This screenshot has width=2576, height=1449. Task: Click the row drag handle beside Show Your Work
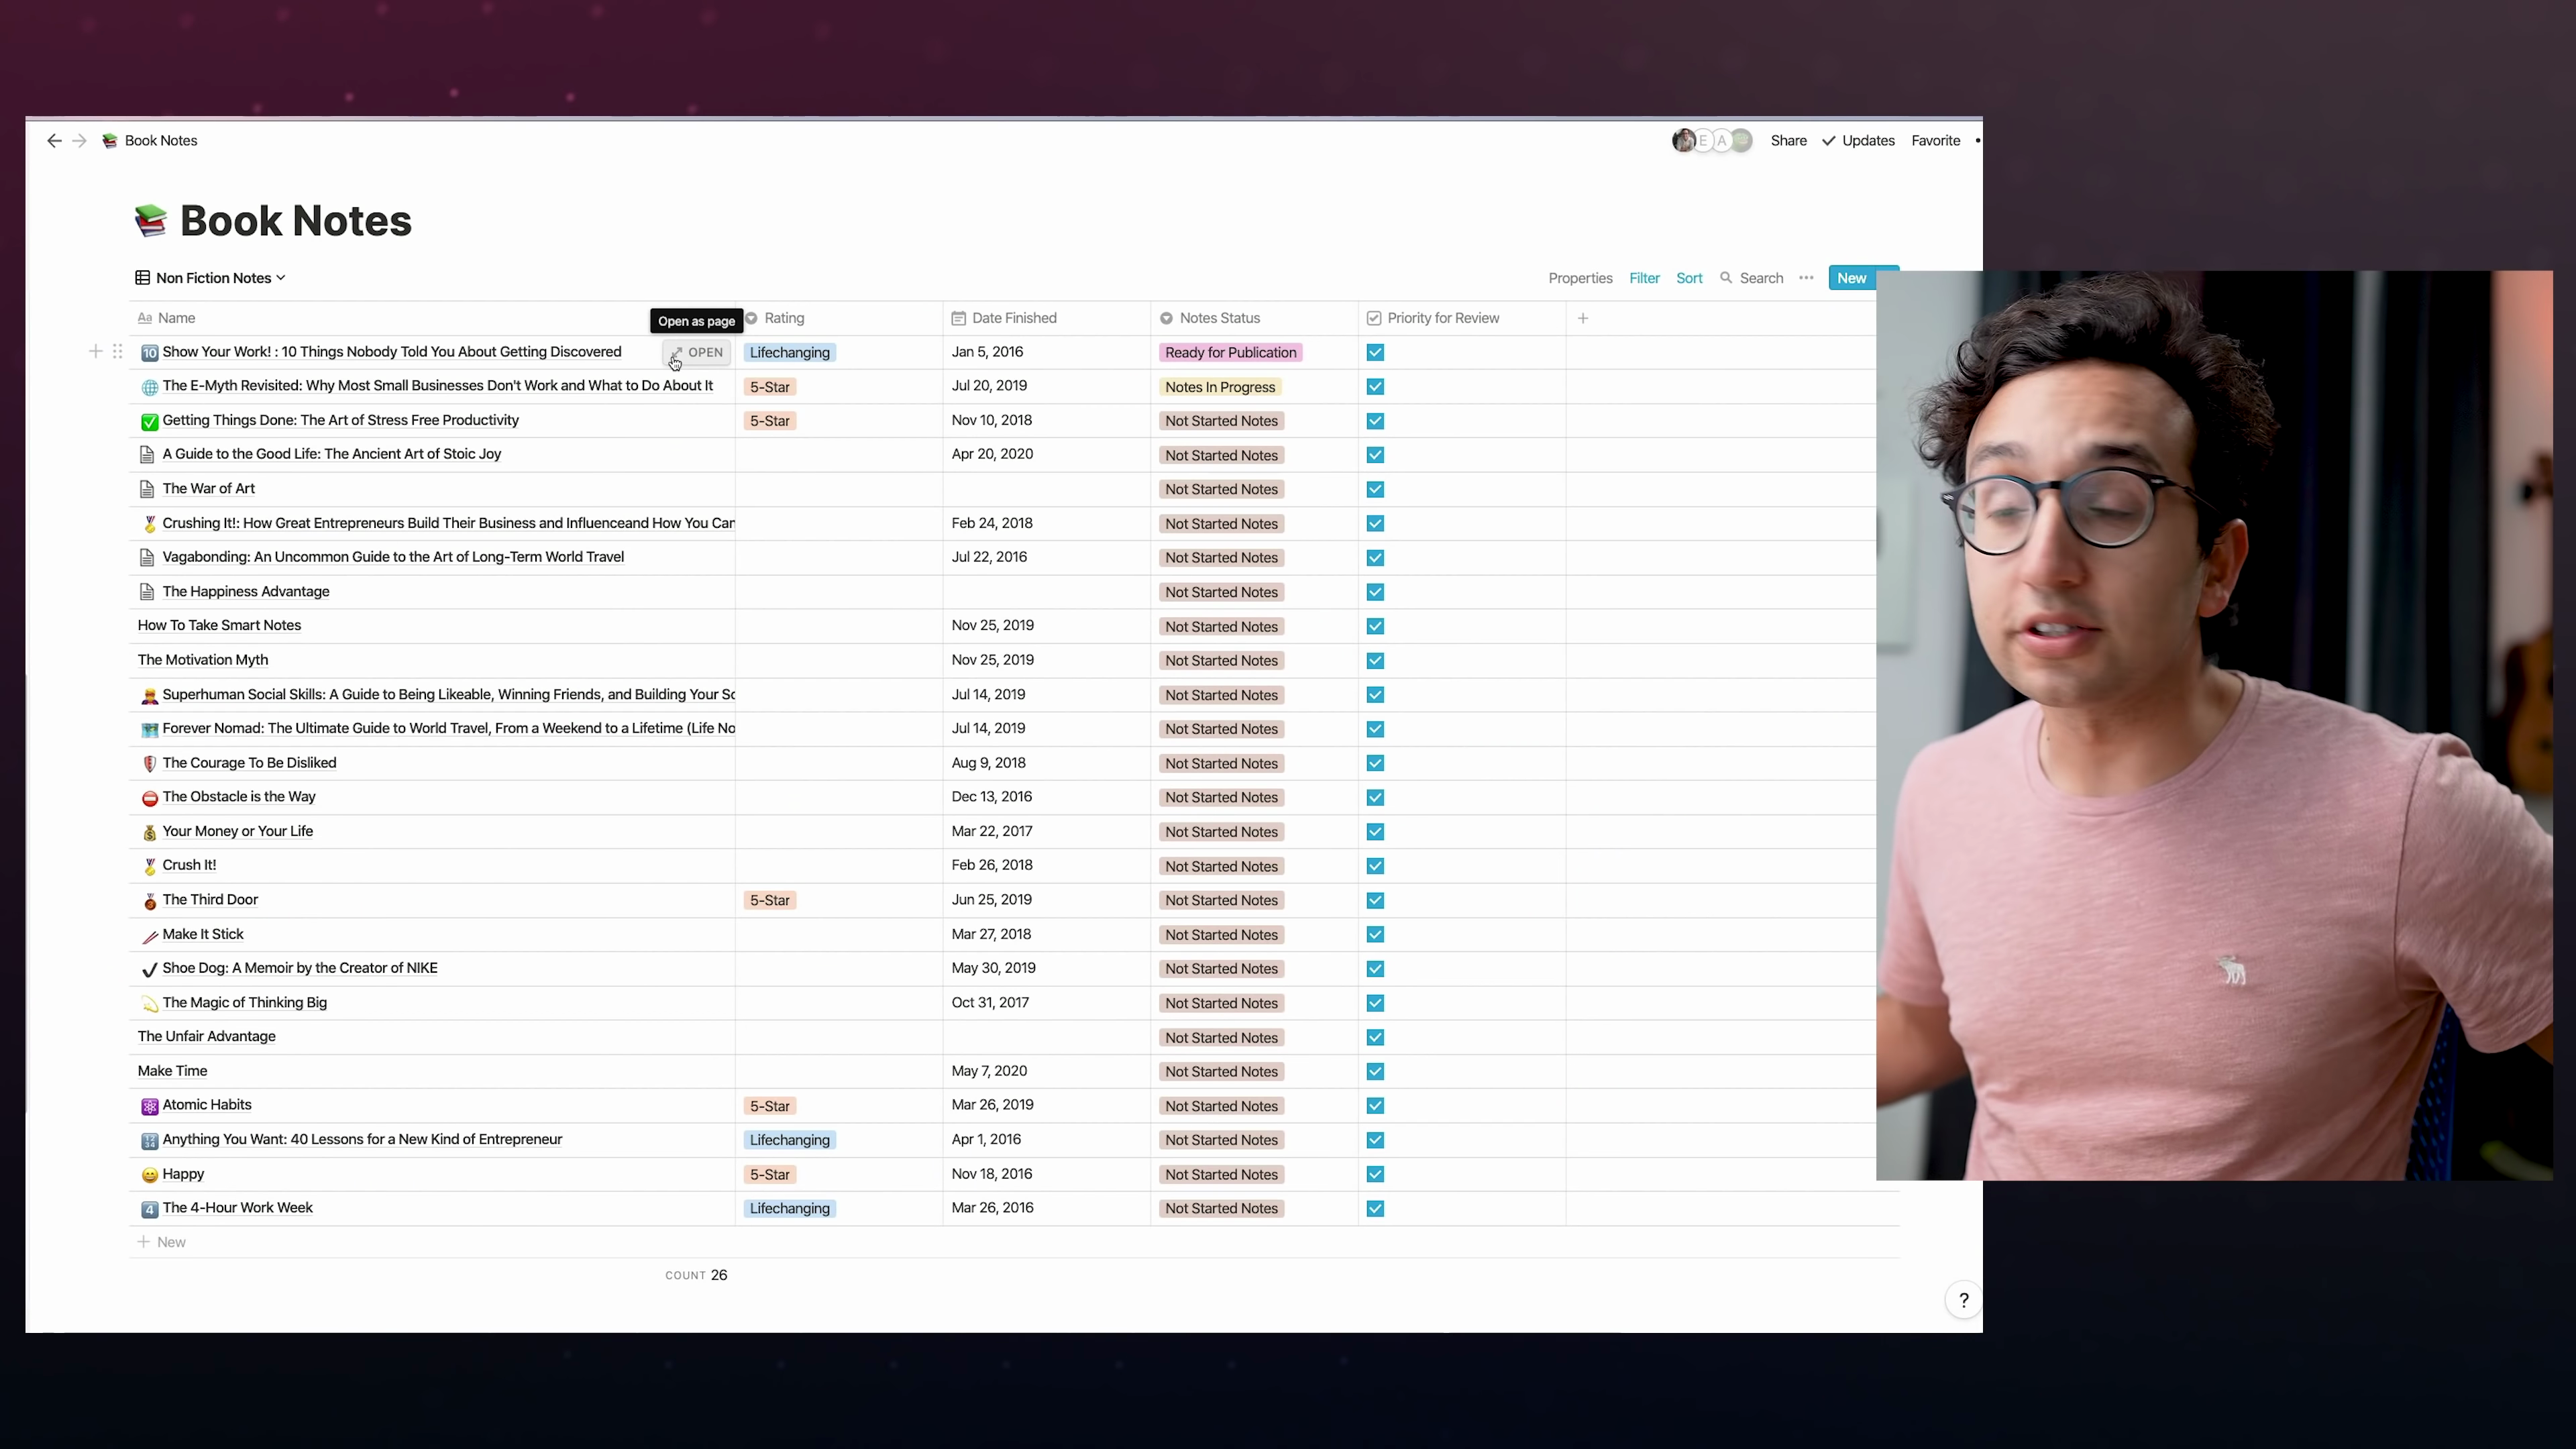[118, 352]
